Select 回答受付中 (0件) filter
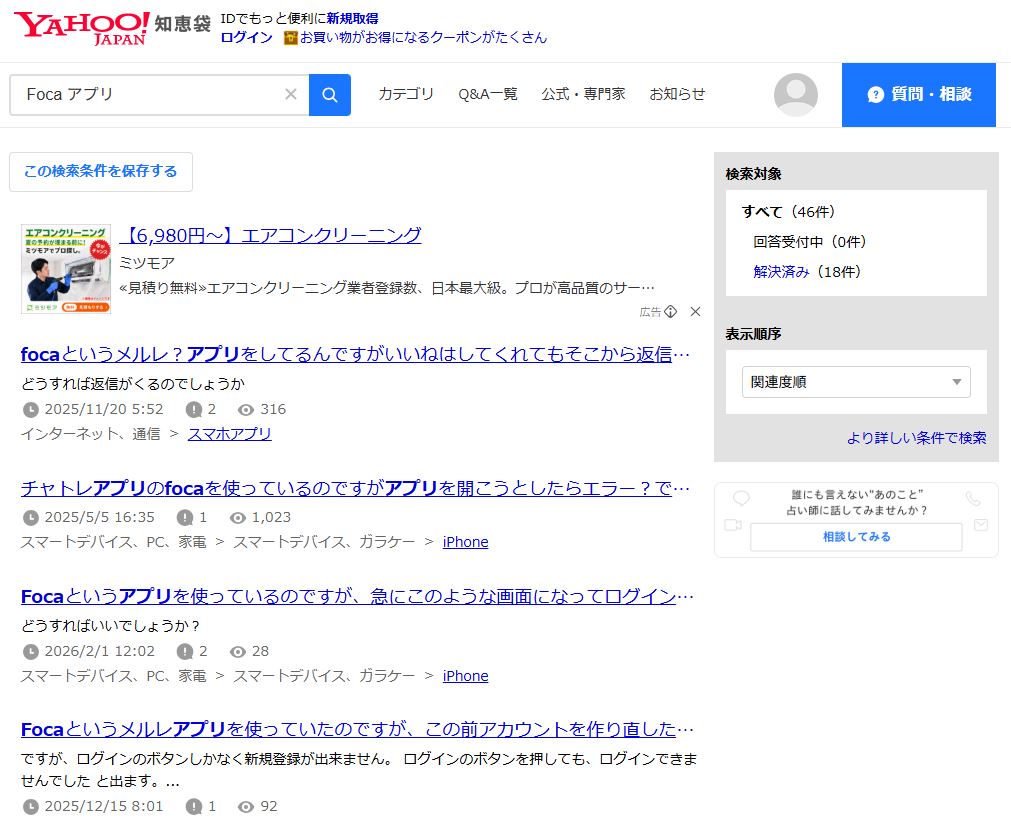1011x823 pixels. (x=809, y=242)
